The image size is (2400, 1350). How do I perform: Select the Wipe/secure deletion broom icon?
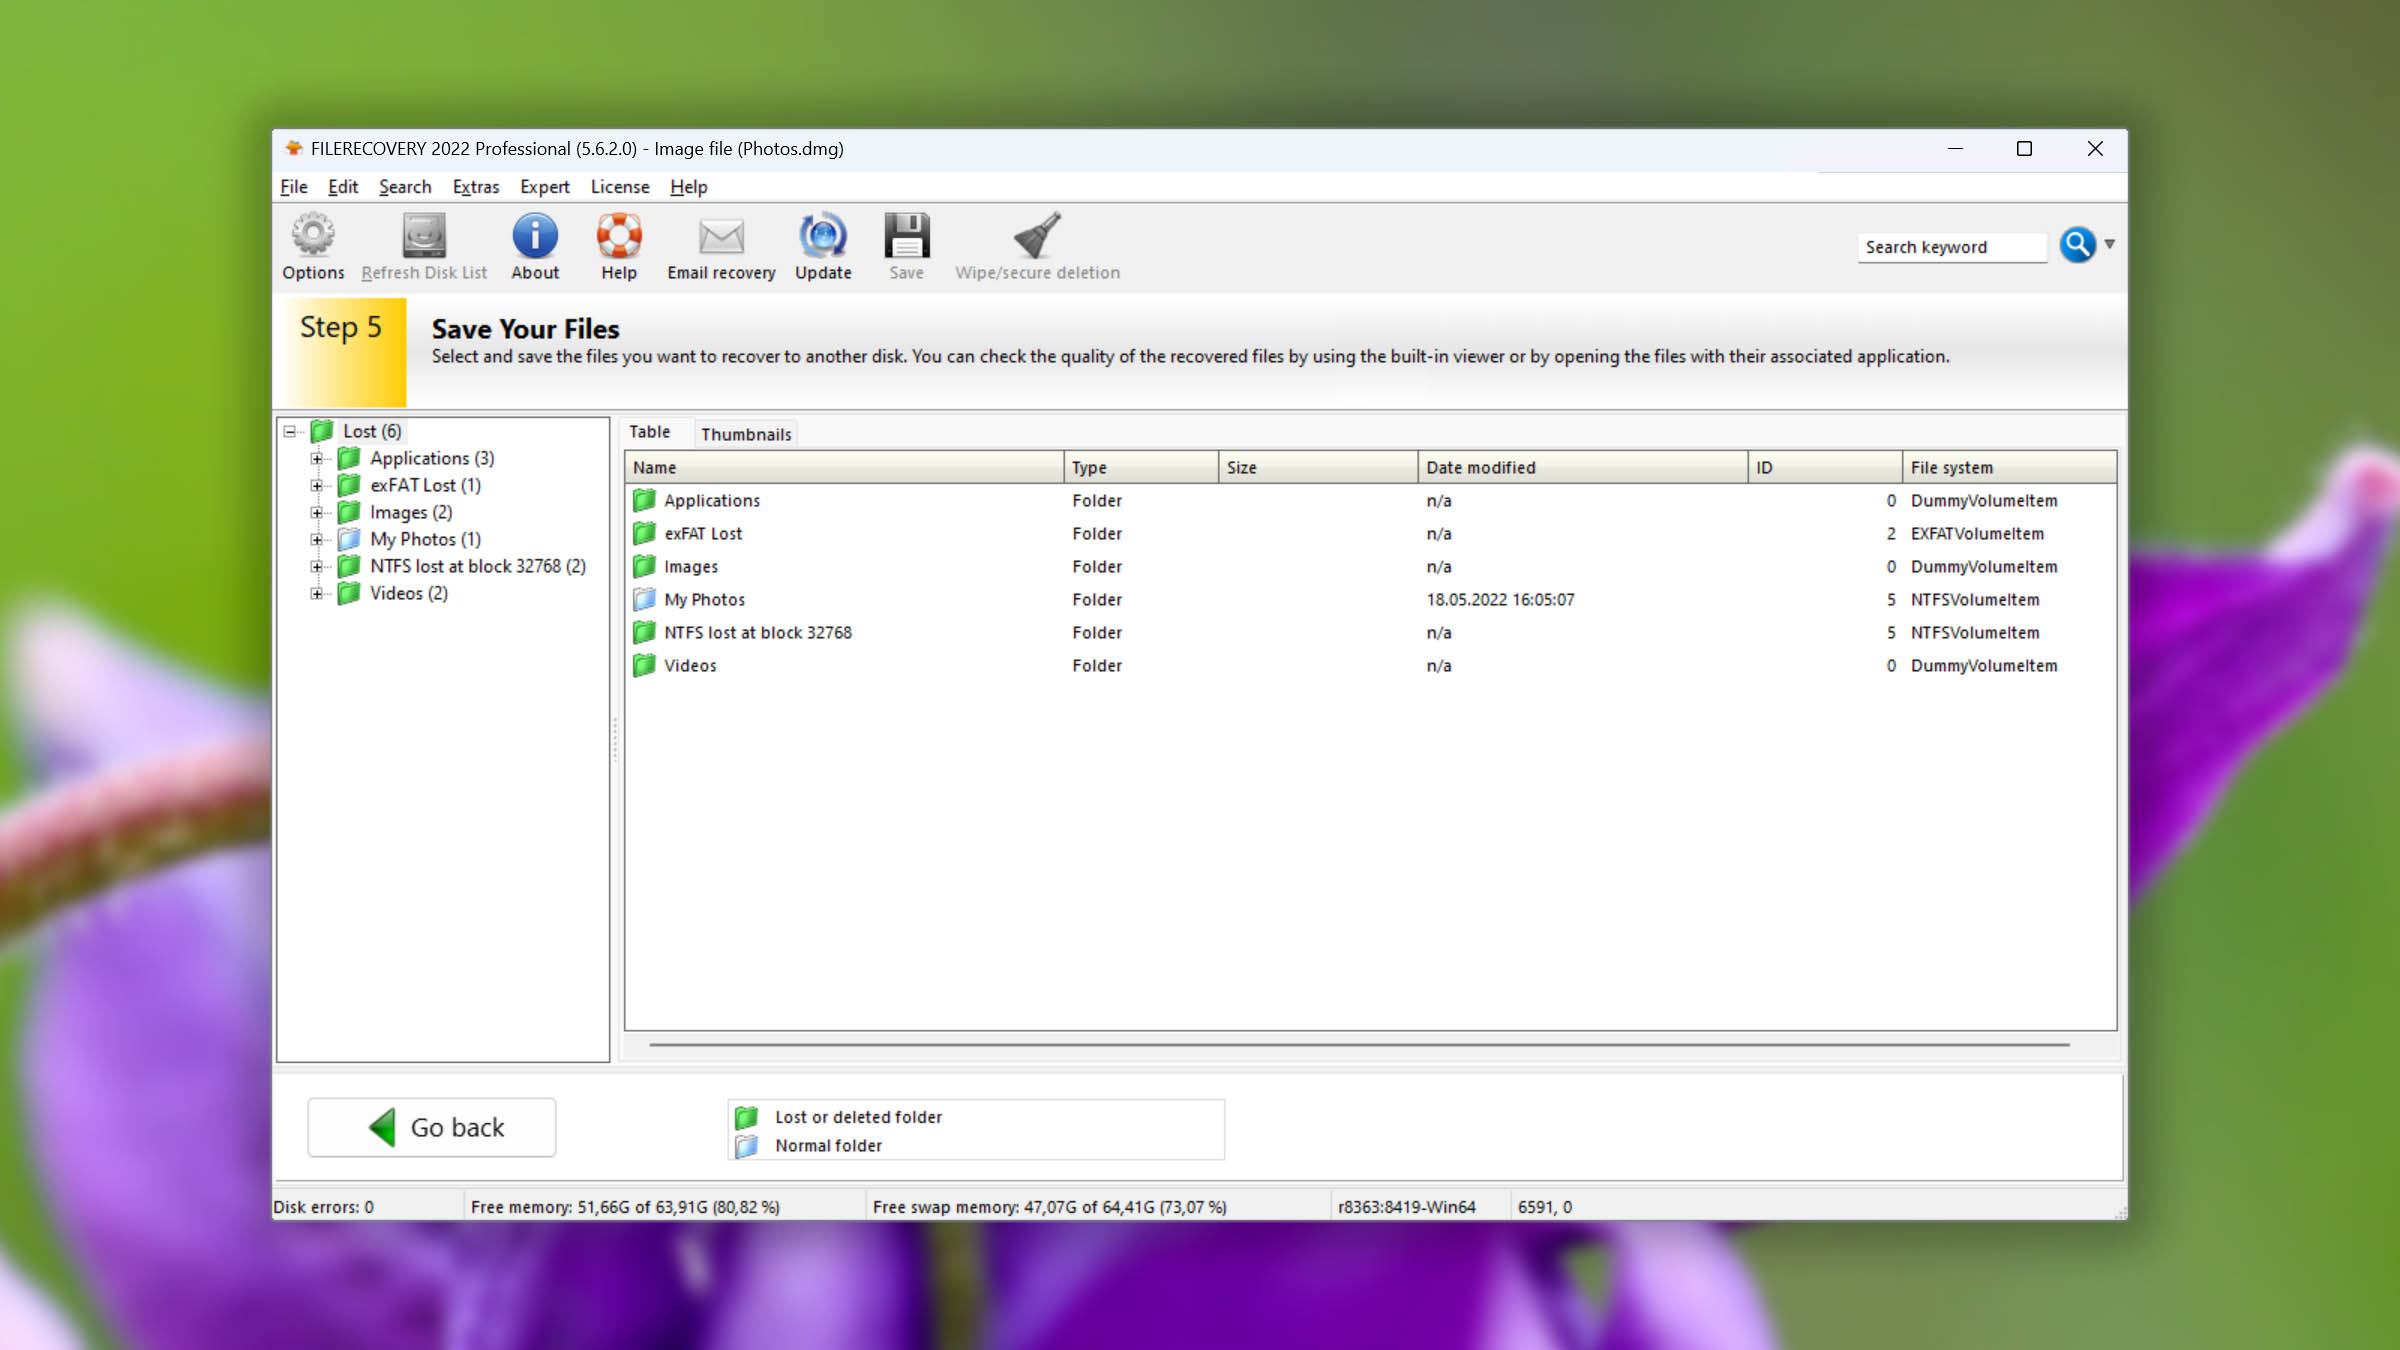coord(1037,236)
